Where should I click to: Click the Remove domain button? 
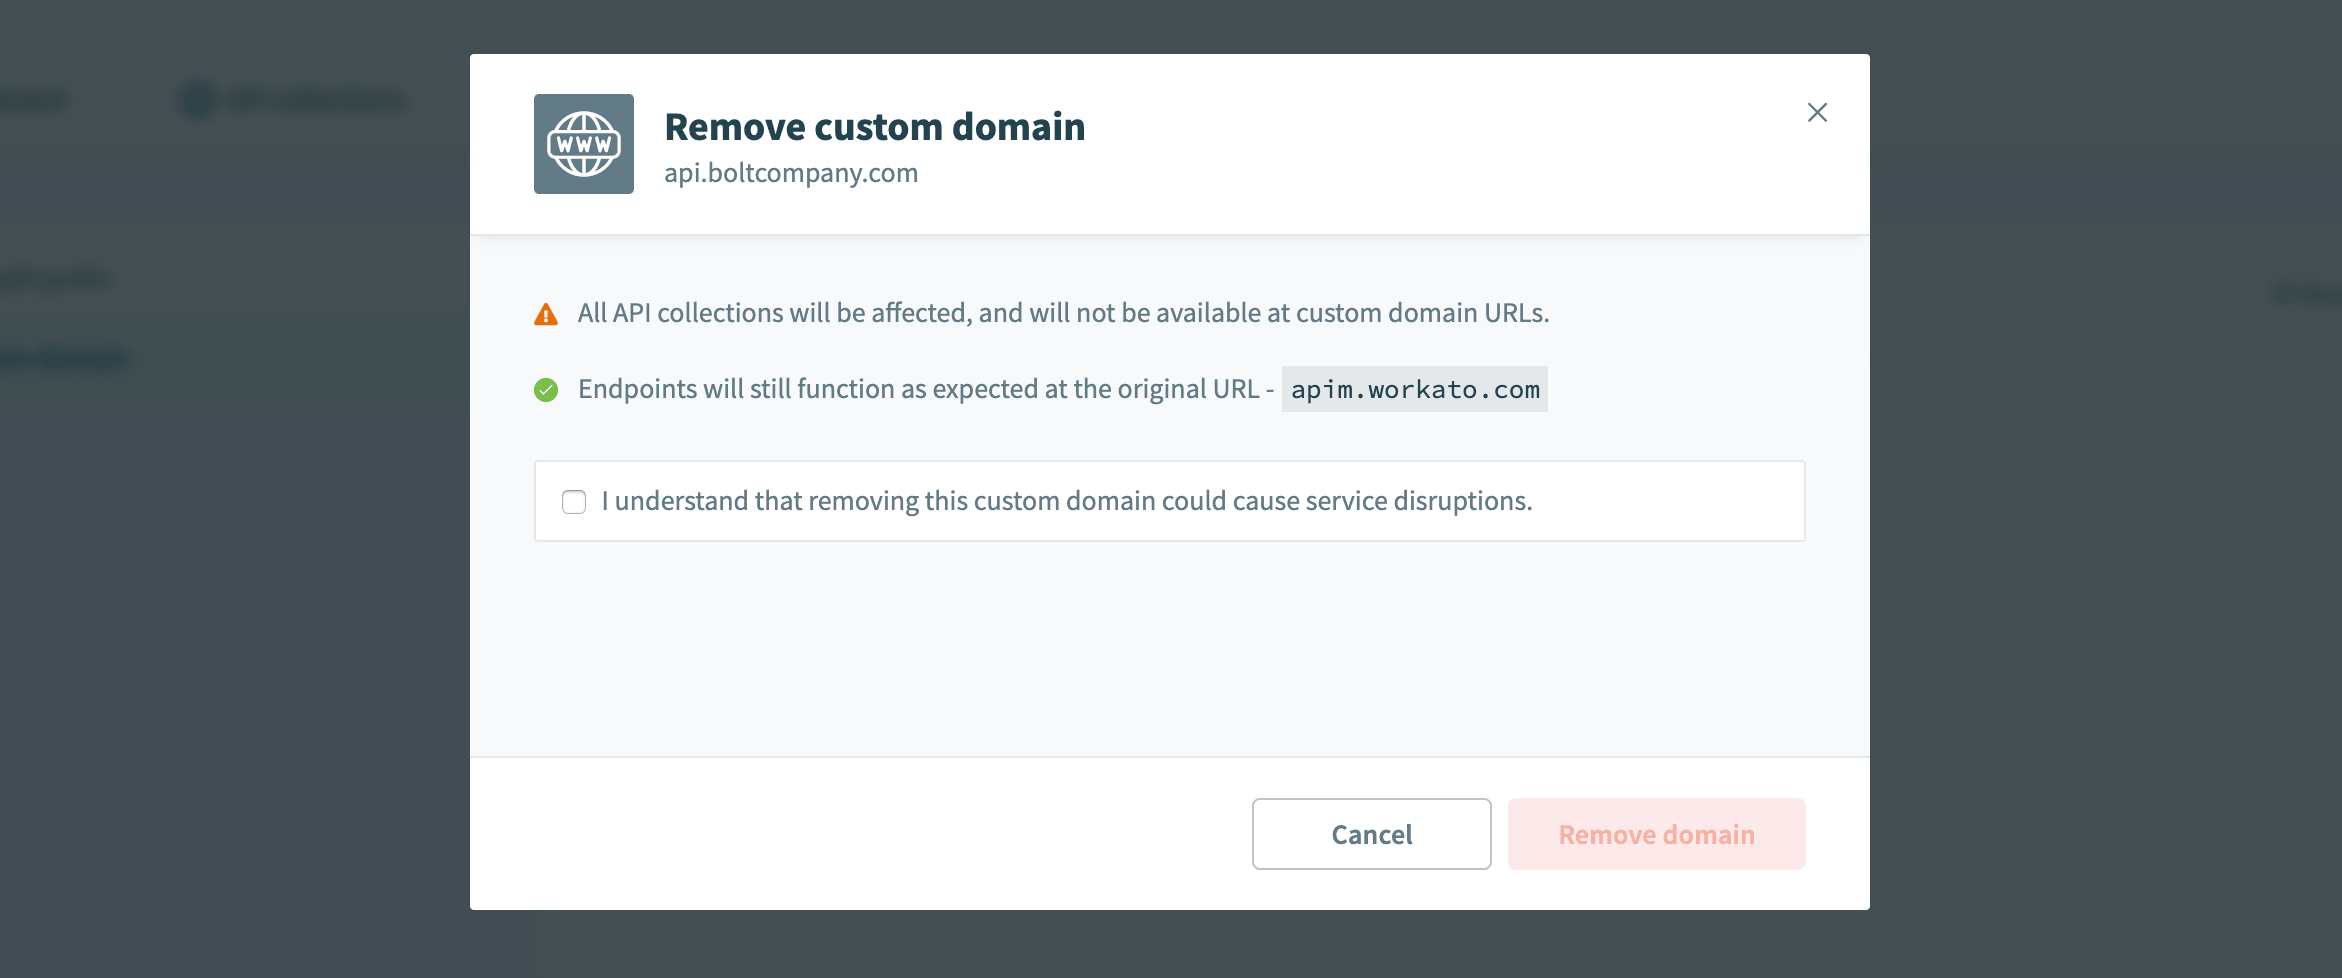[1655, 833]
